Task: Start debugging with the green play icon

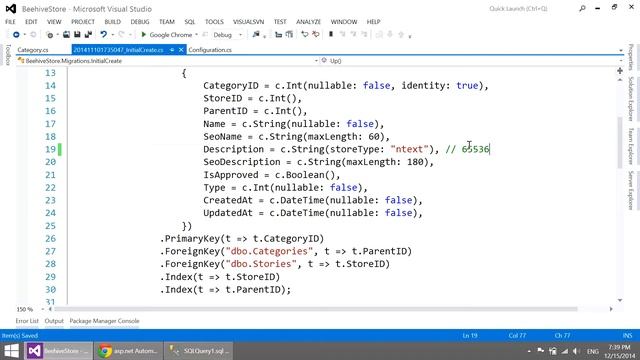Action: click(x=143, y=35)
